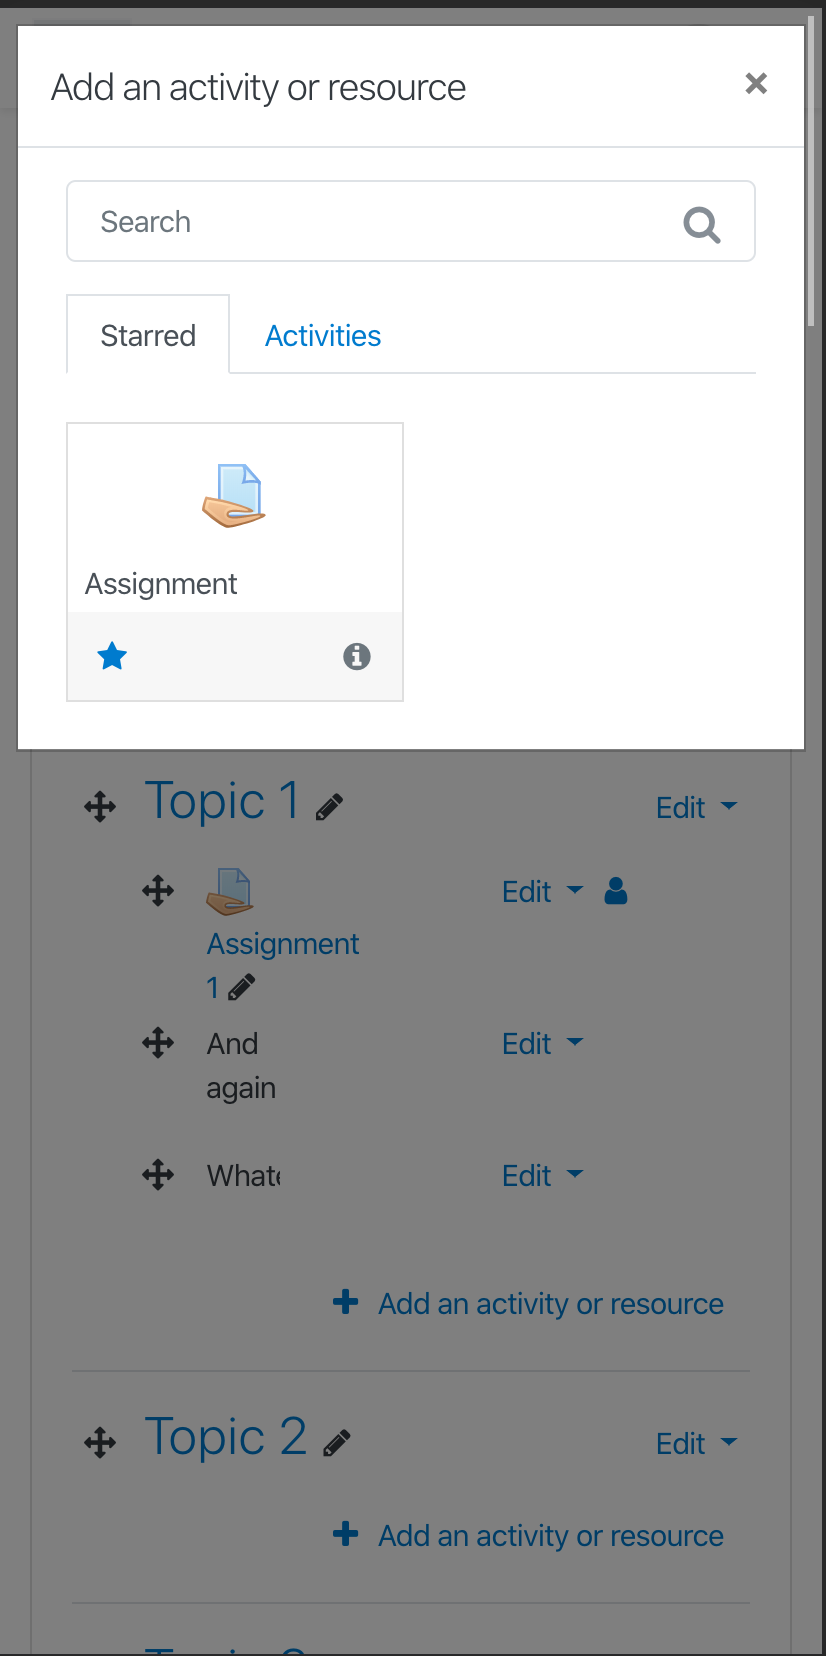
Task: Unstar the Assignment activity
Action: click(x=112, y=657)
